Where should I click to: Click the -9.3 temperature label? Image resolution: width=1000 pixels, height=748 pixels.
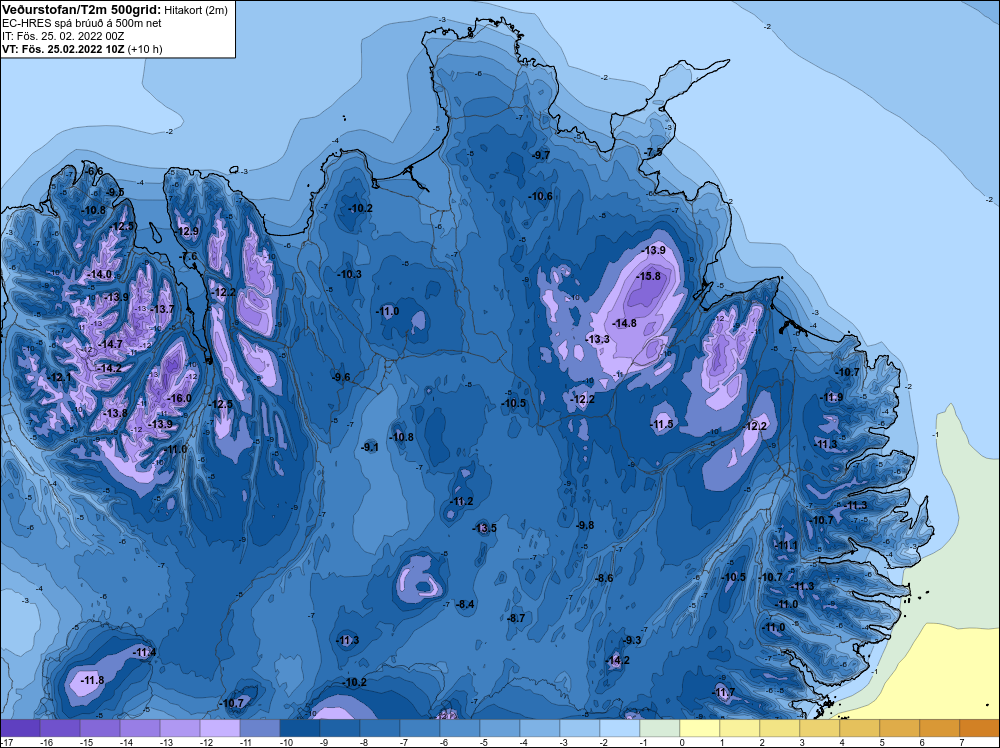[x=632, y=640]
